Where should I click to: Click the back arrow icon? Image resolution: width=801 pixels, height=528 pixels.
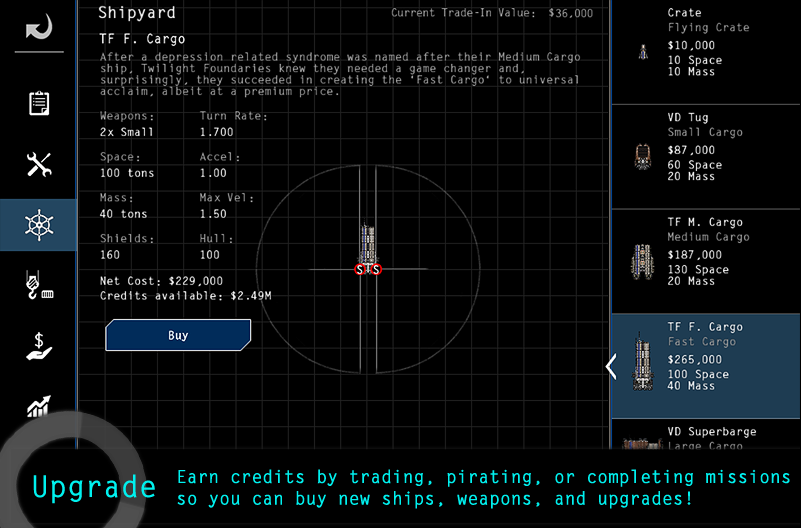(39, 27)
